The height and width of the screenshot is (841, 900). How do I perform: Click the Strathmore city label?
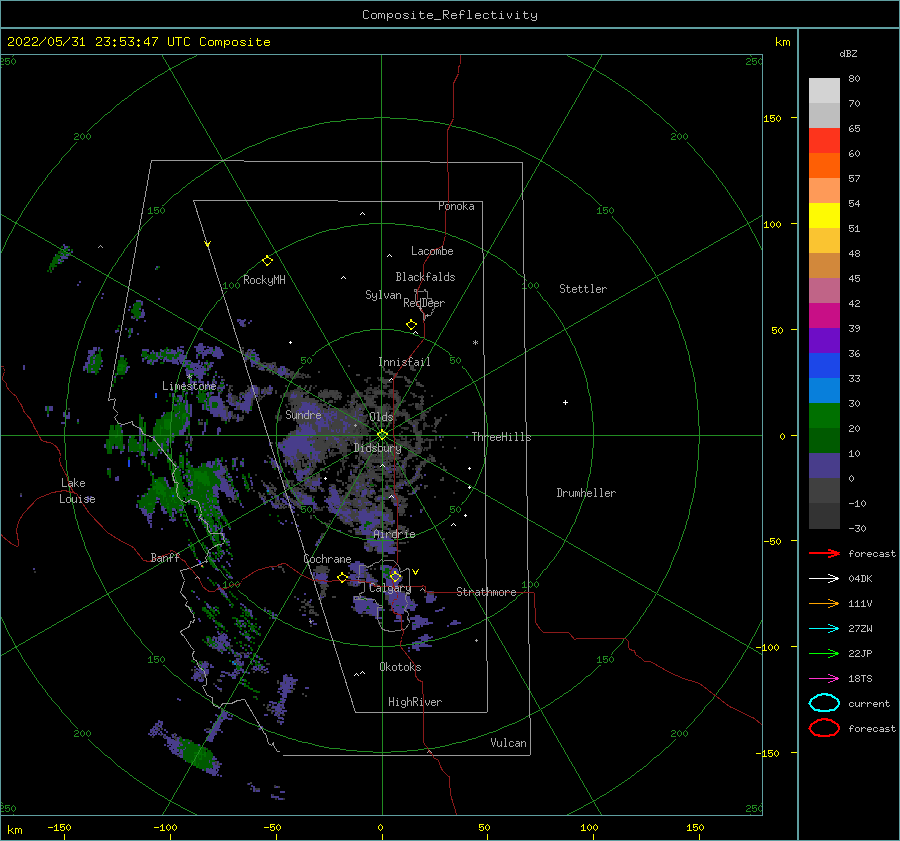point(486,592)
